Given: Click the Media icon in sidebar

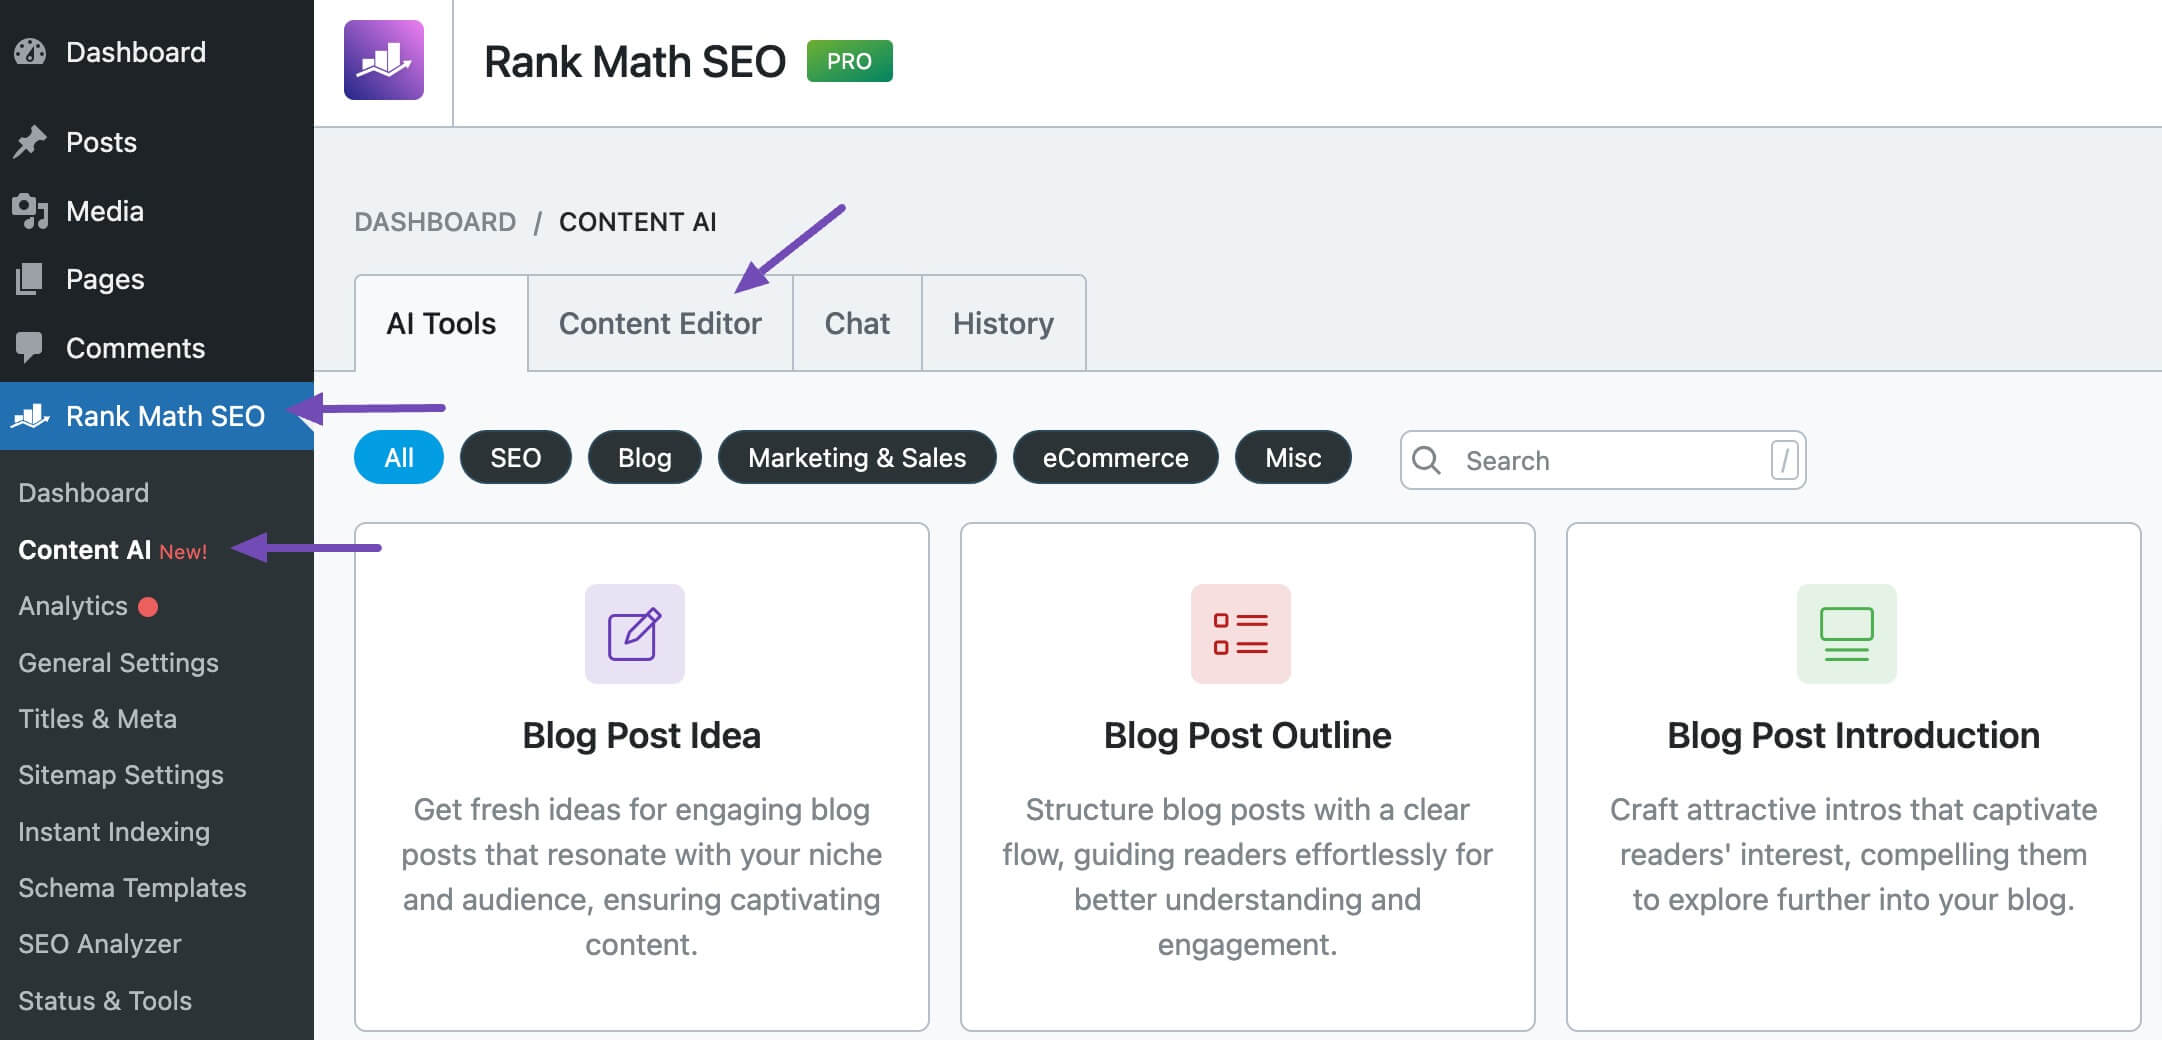Looking at the screenshot, I should click(x=32, y=211).
